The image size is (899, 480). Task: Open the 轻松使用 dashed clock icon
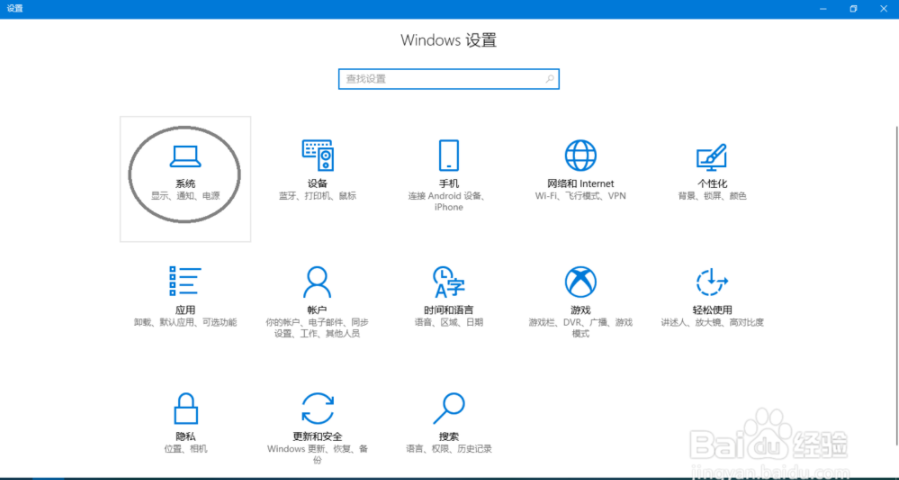[712, 282]
